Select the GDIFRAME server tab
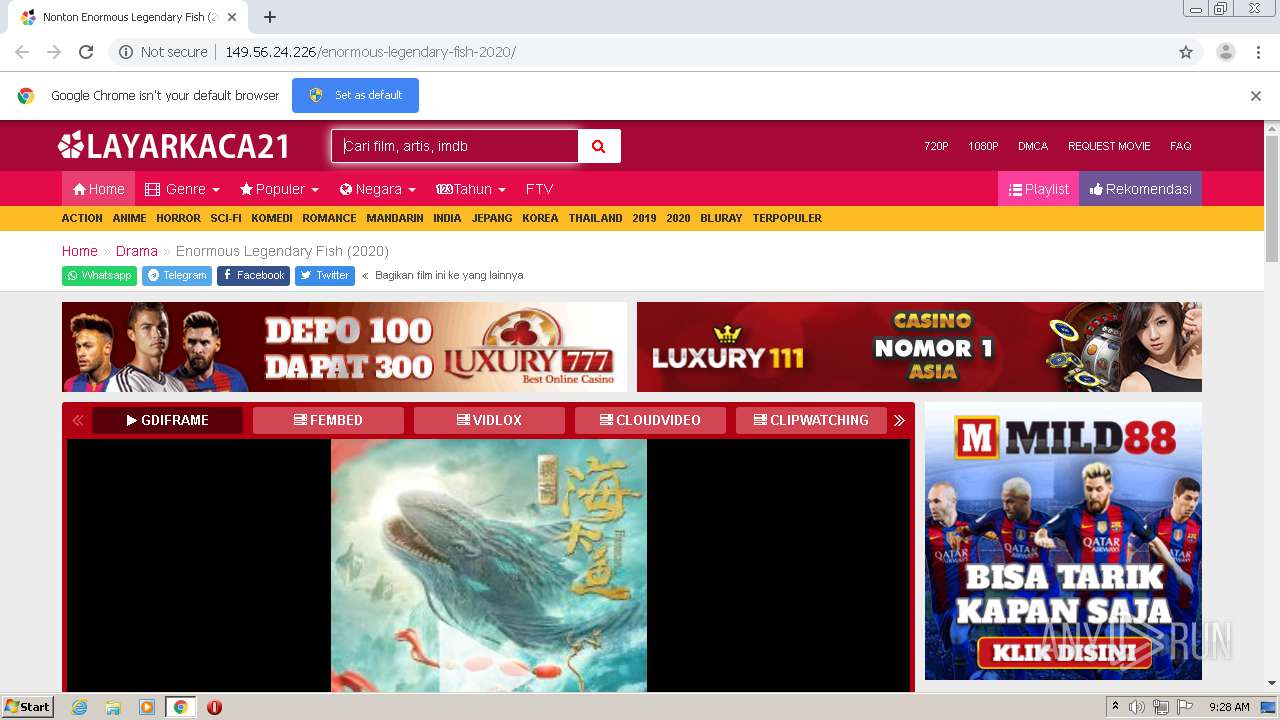The width and height of the screenshot is (1280, 720). click(168, 420)
